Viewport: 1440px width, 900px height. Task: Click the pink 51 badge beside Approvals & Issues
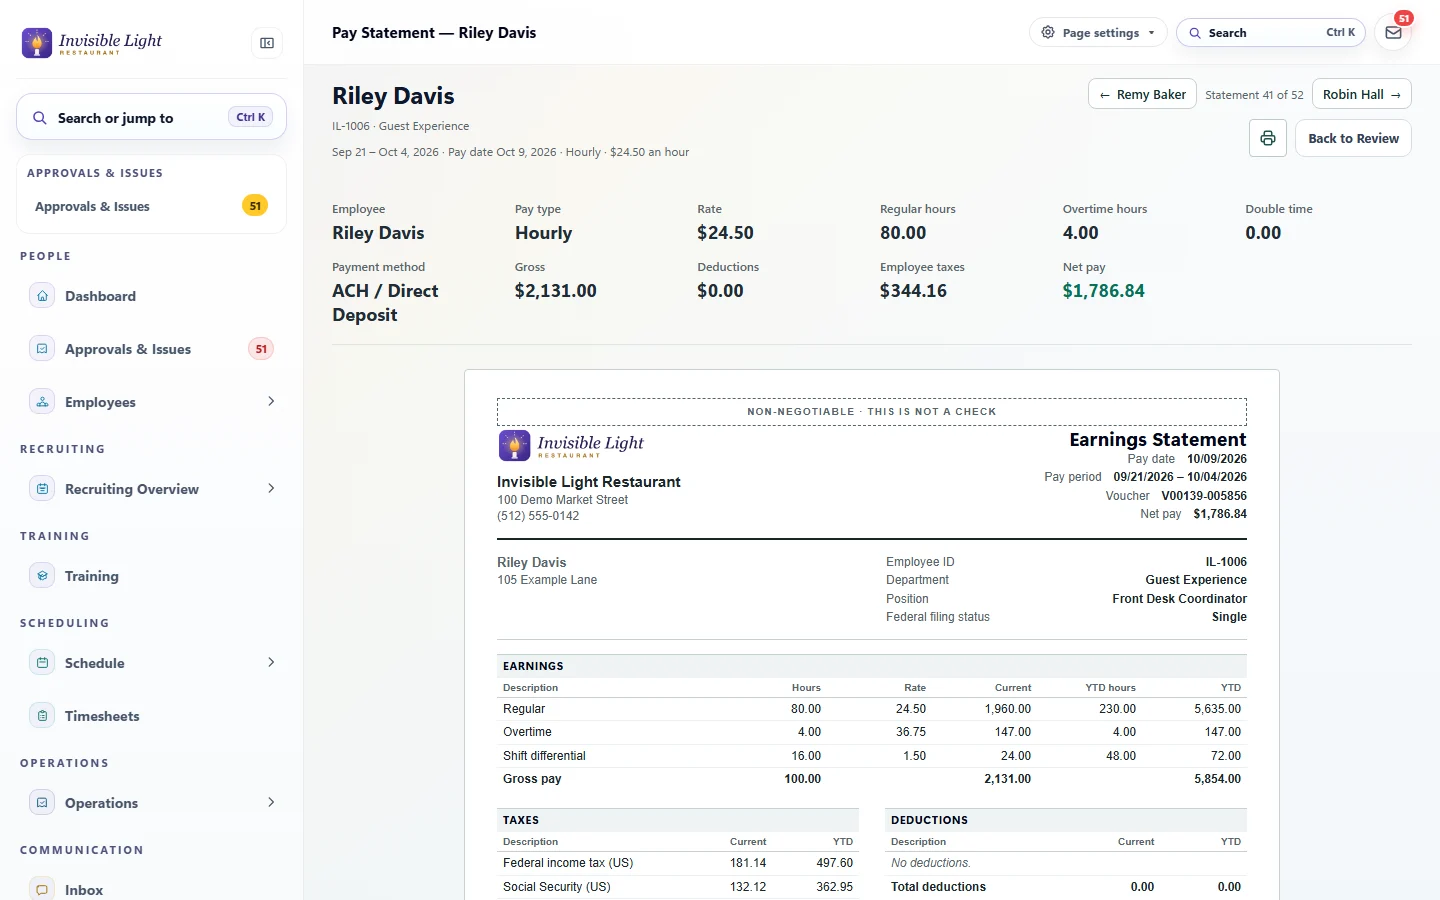[261, 349]
